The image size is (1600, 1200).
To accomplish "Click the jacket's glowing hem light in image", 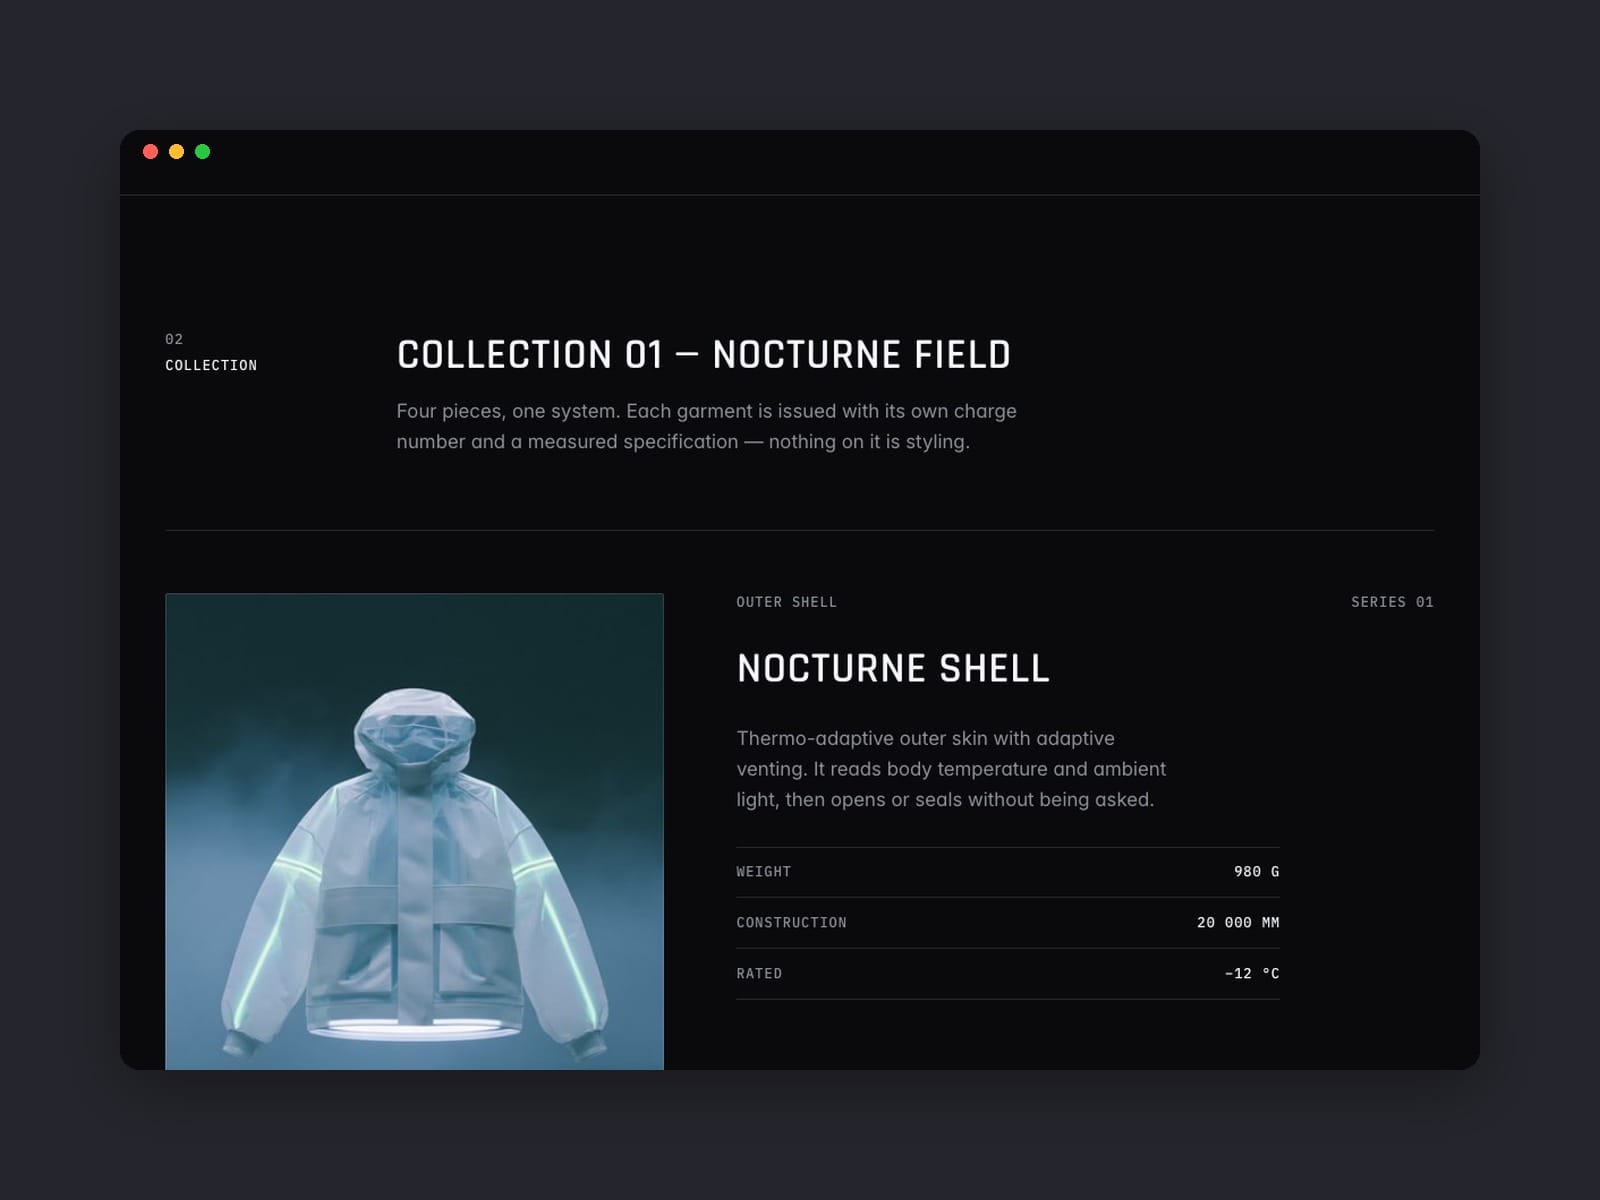I will pyautogui.click(x=412, y=1027).
